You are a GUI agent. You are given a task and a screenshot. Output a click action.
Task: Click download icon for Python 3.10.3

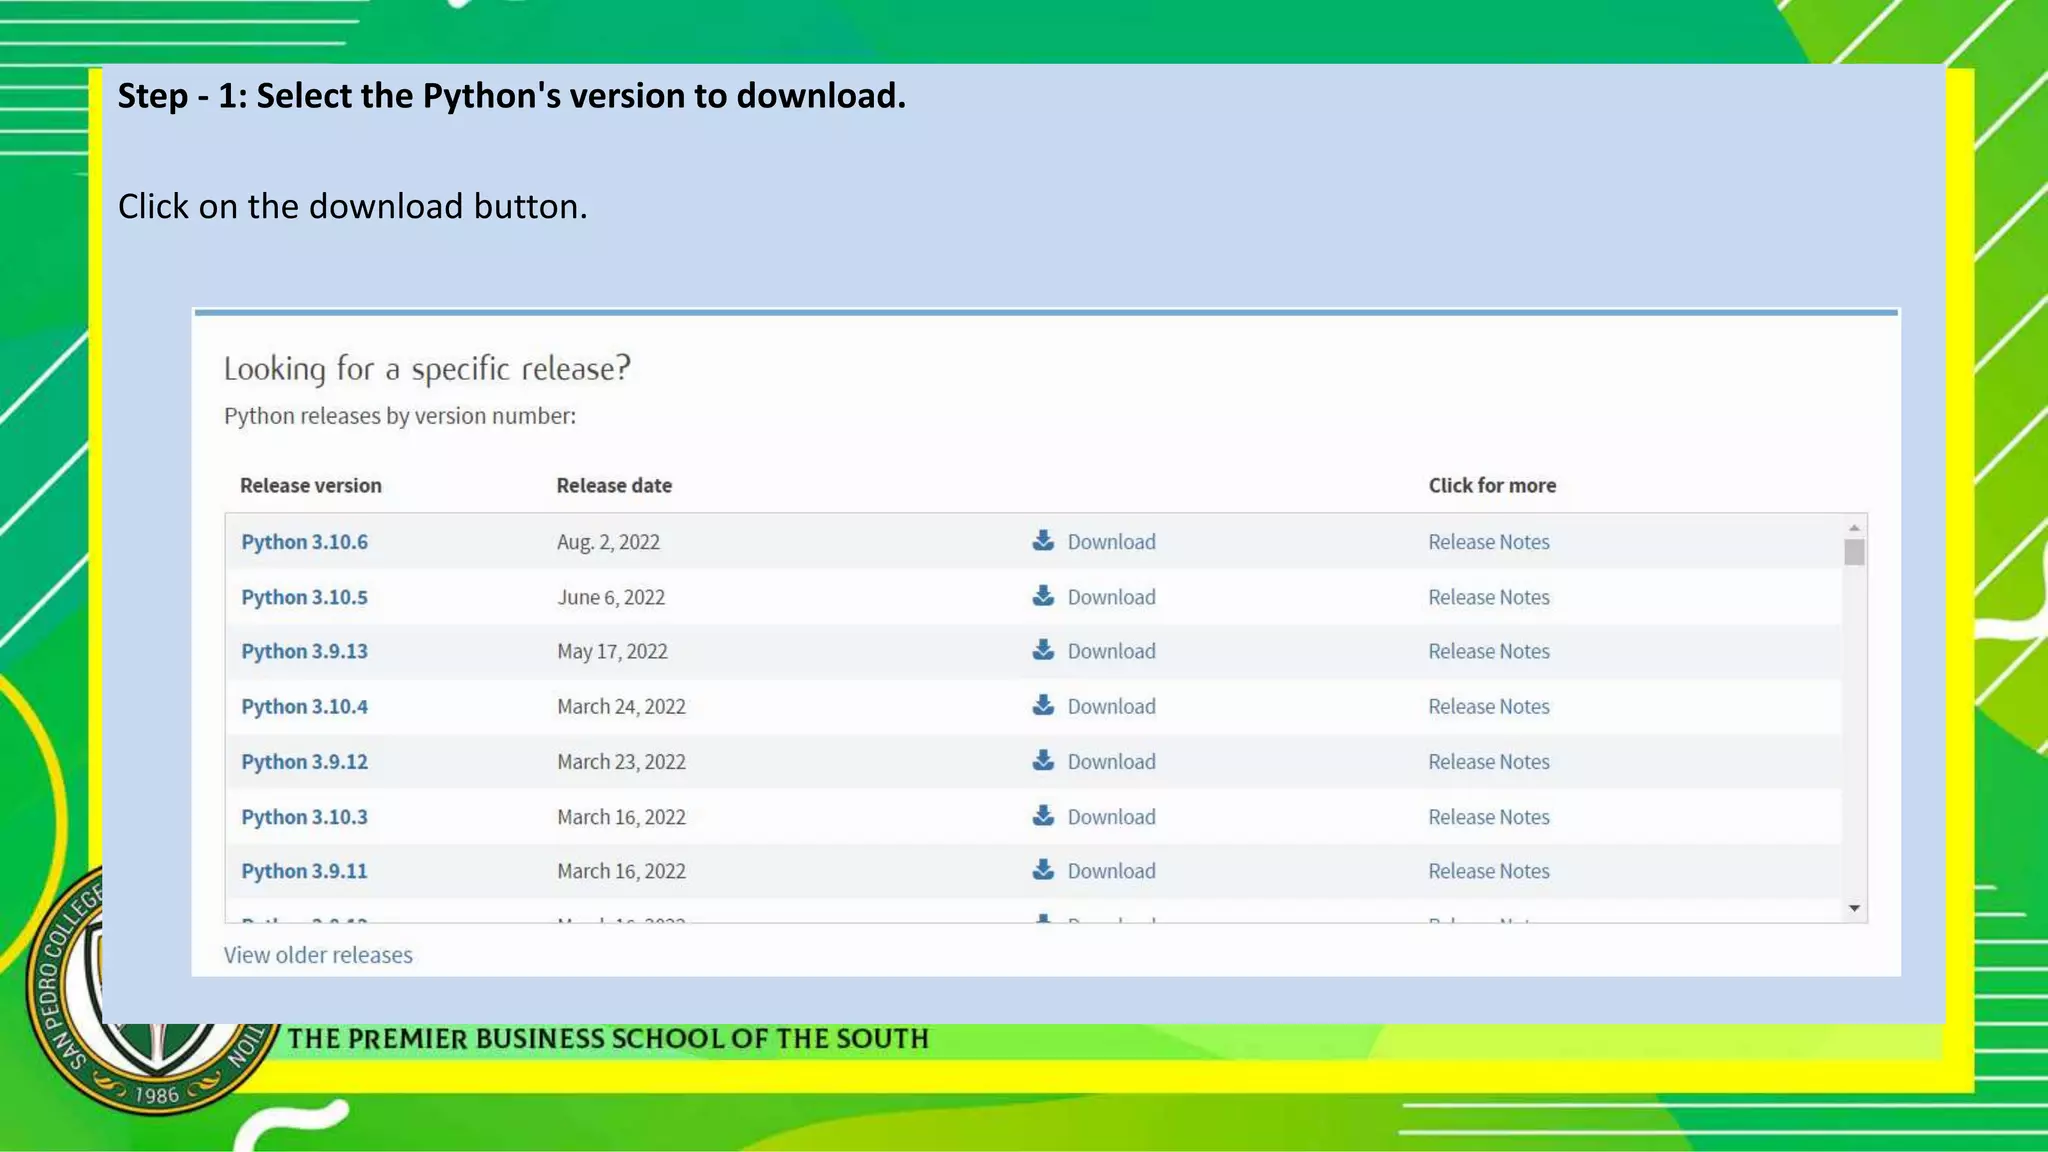point(1043,815)
